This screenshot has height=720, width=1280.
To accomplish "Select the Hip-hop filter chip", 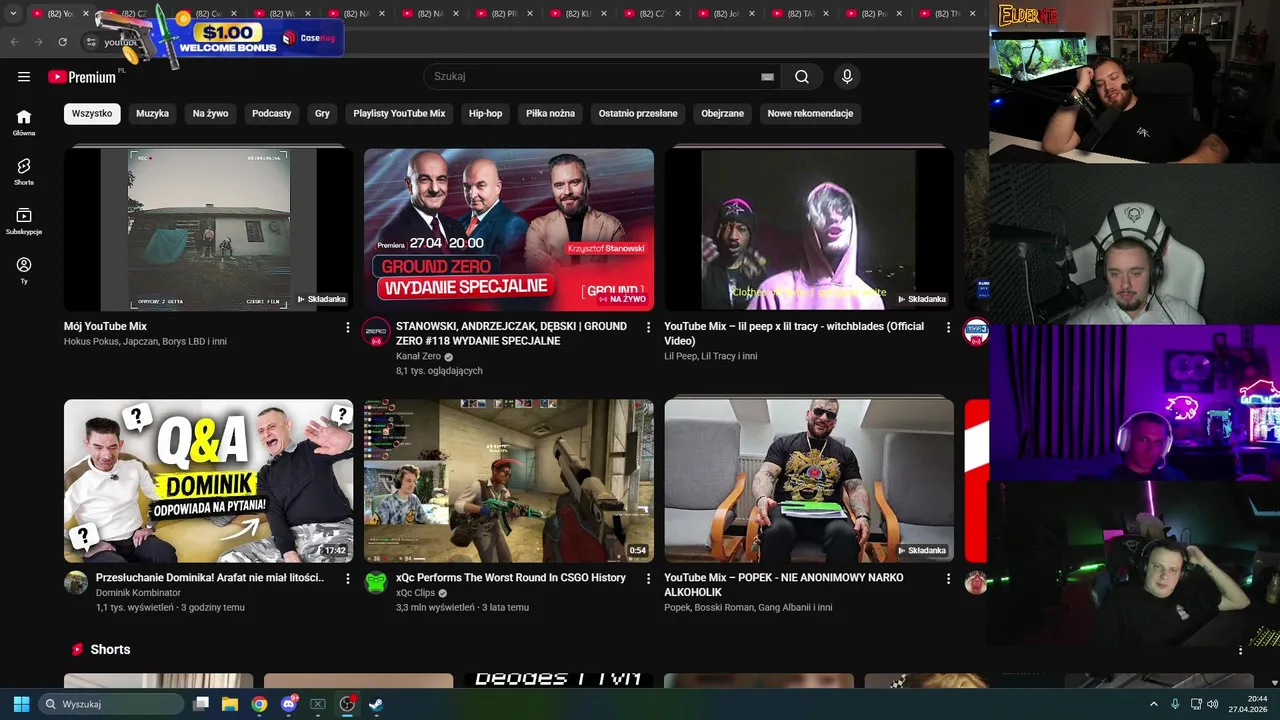I will [x=486, y=113].
